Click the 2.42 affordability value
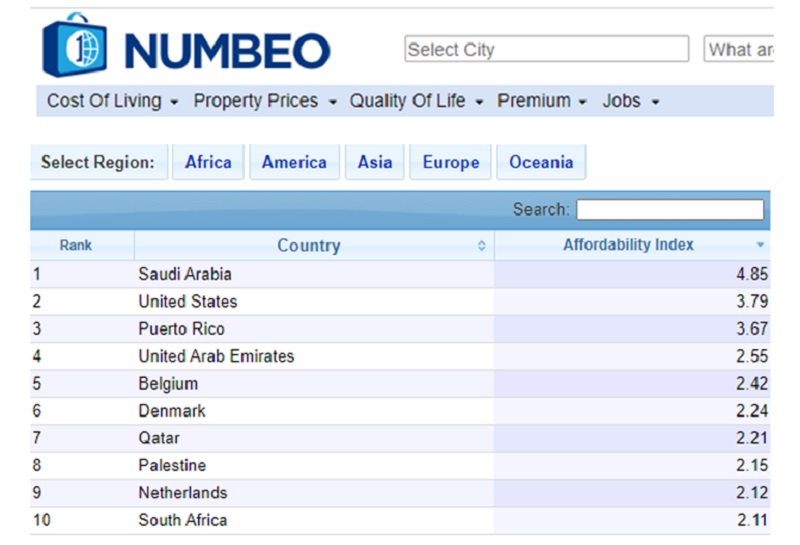 pyautogui.click(x=752, y=384)
